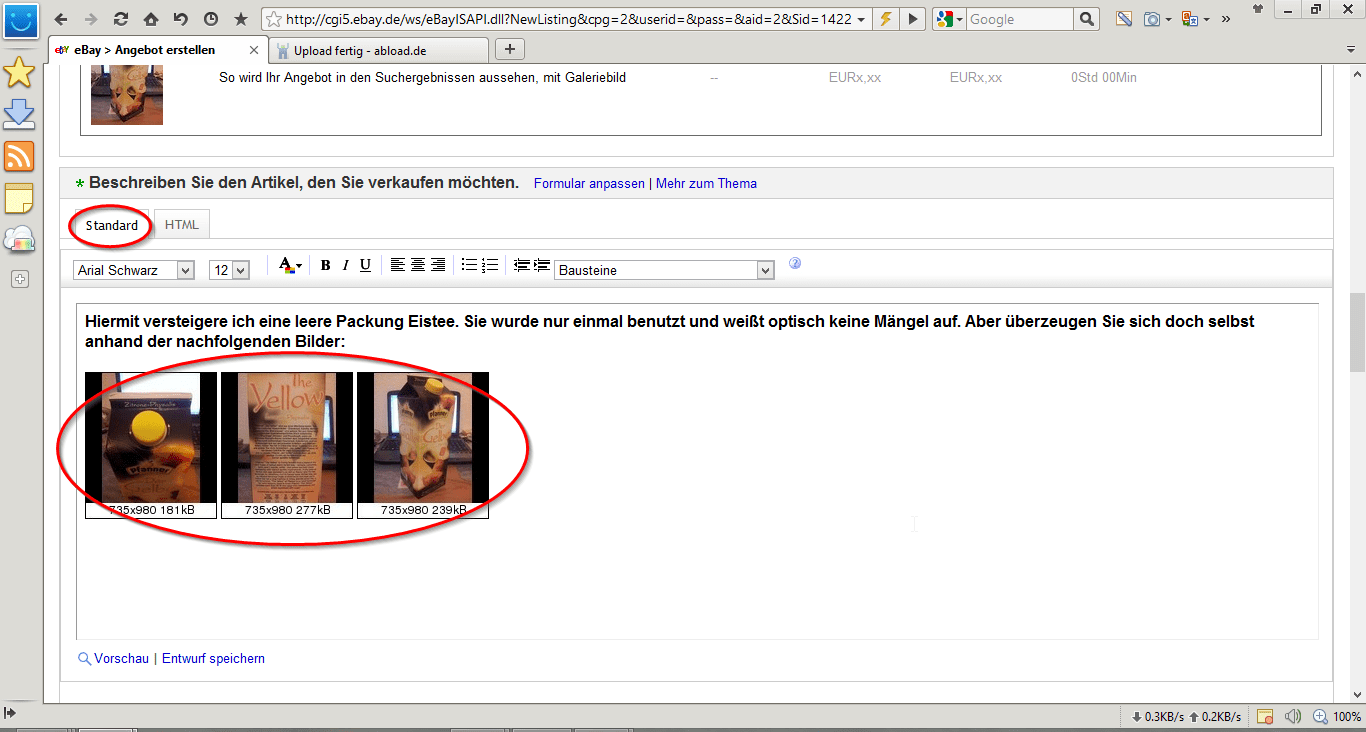The width and height of the screenshot is (1366, 732).
Task: Select the Standard editor tab
Action: [112, 225]
